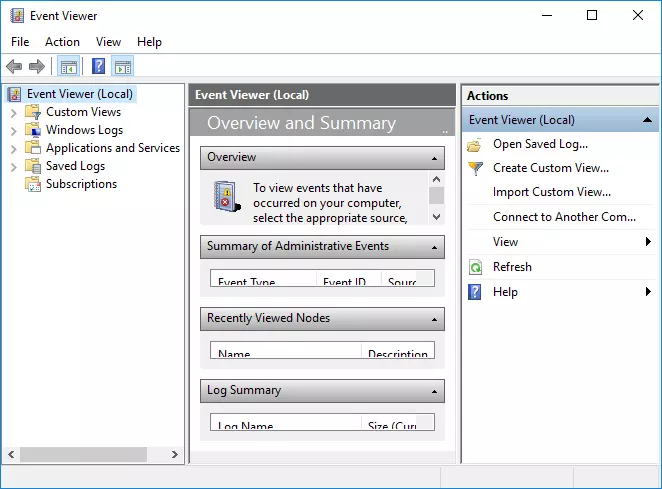Select Subscriptions in the console tree

(81, 184)
